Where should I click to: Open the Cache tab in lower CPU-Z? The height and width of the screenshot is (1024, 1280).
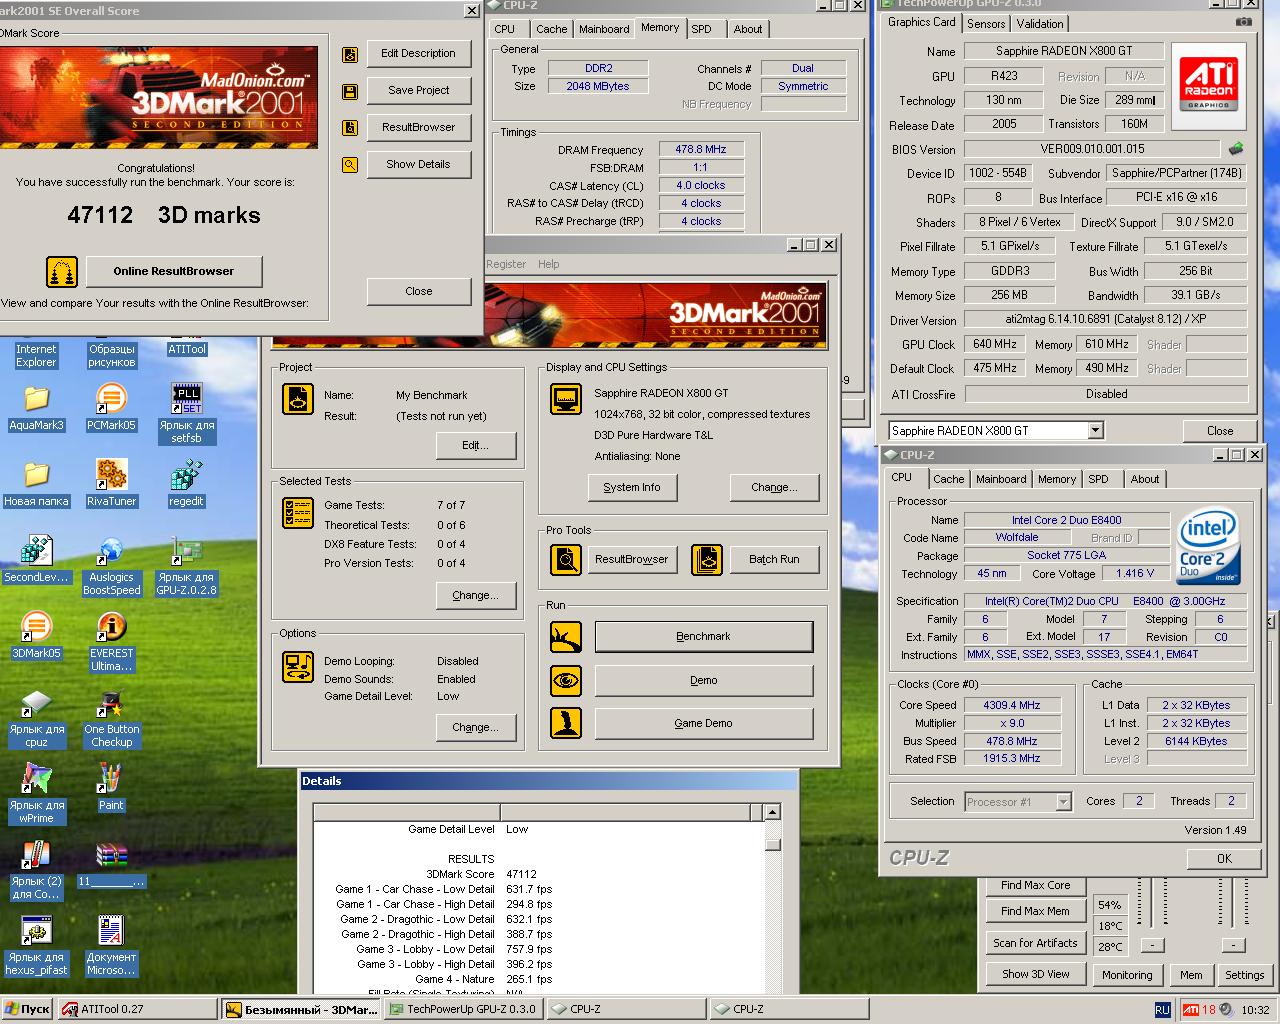[949, 479]
